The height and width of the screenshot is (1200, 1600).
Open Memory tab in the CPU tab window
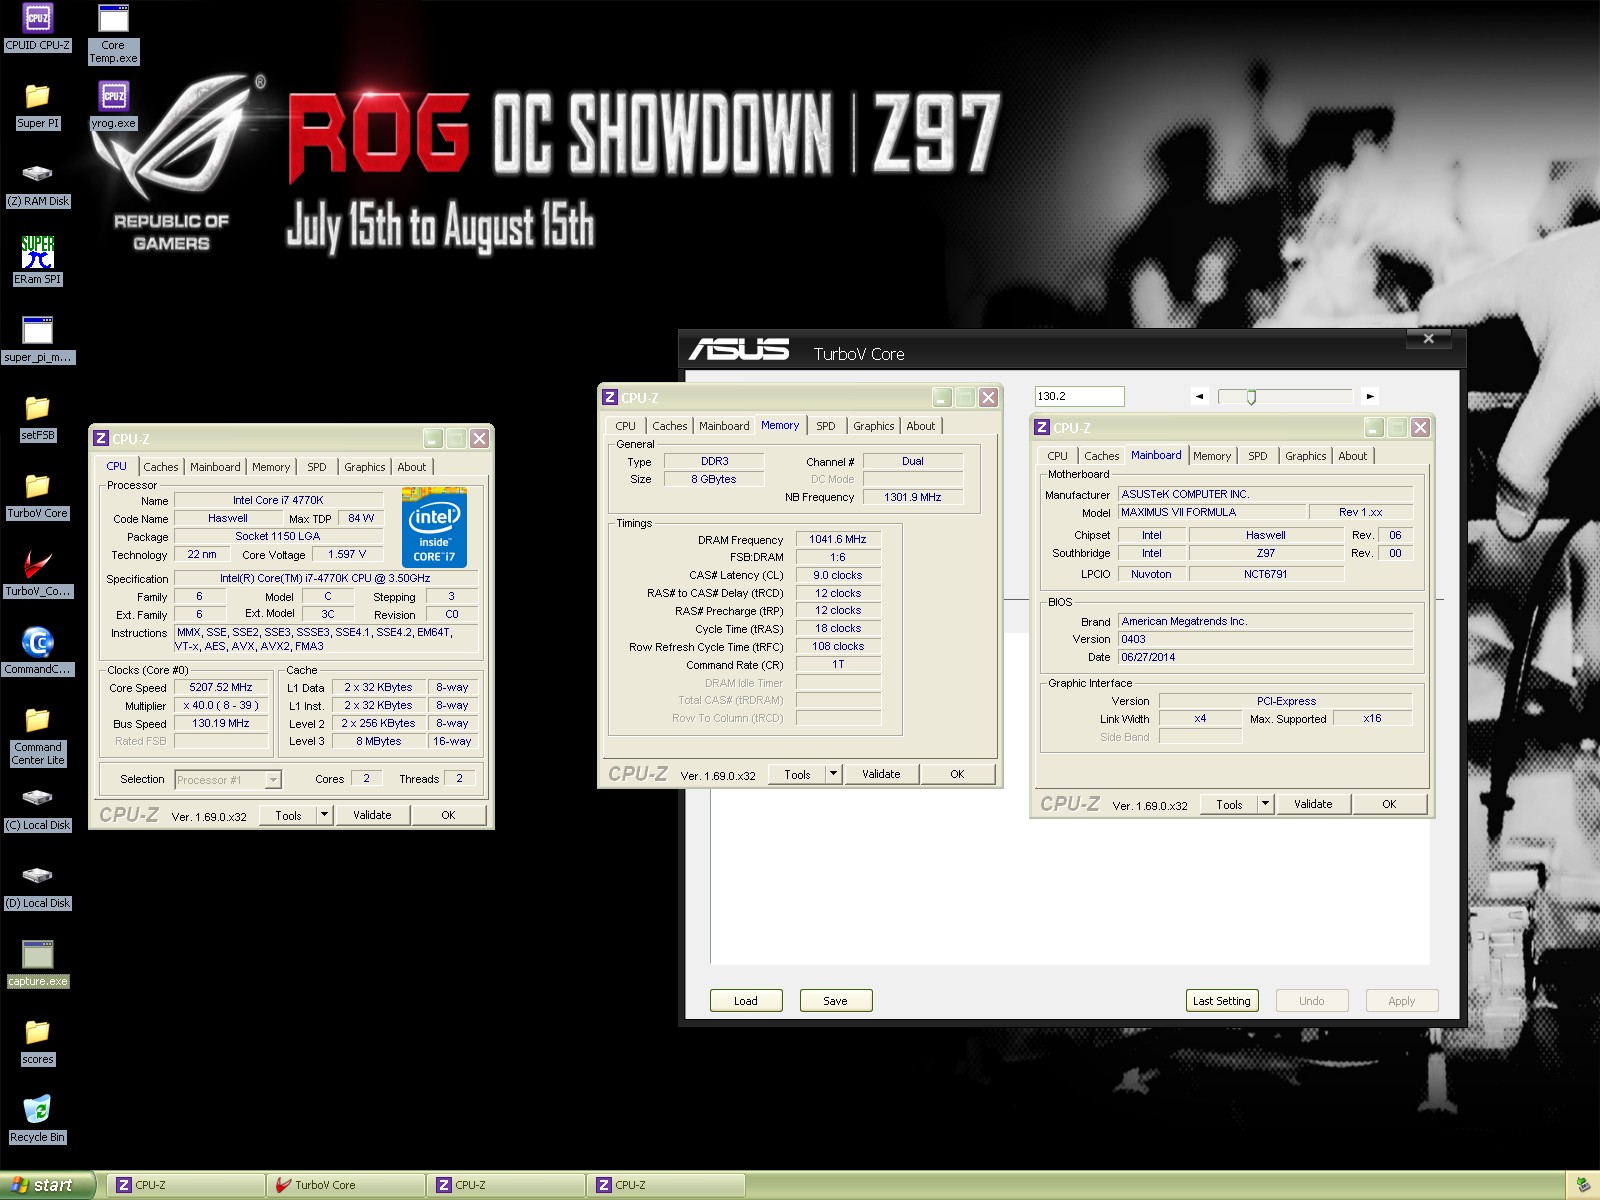(271, 467)
